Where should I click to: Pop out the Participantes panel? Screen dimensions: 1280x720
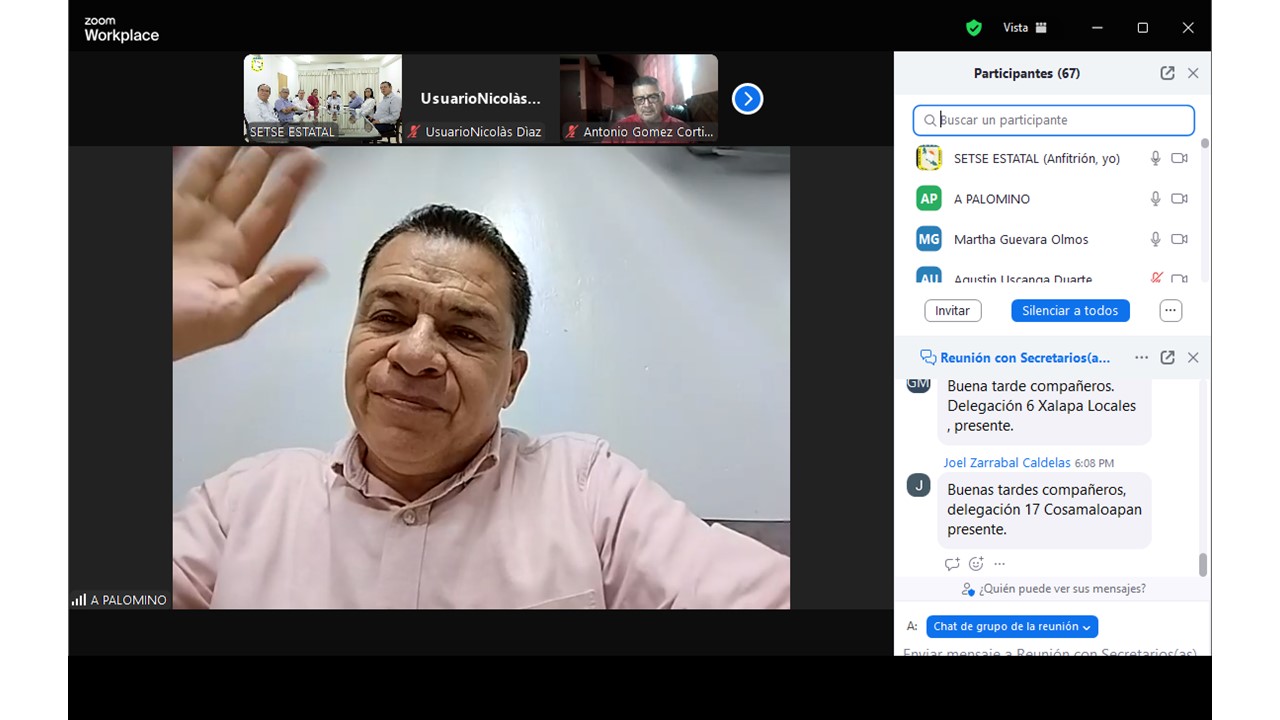(1167, 73)
